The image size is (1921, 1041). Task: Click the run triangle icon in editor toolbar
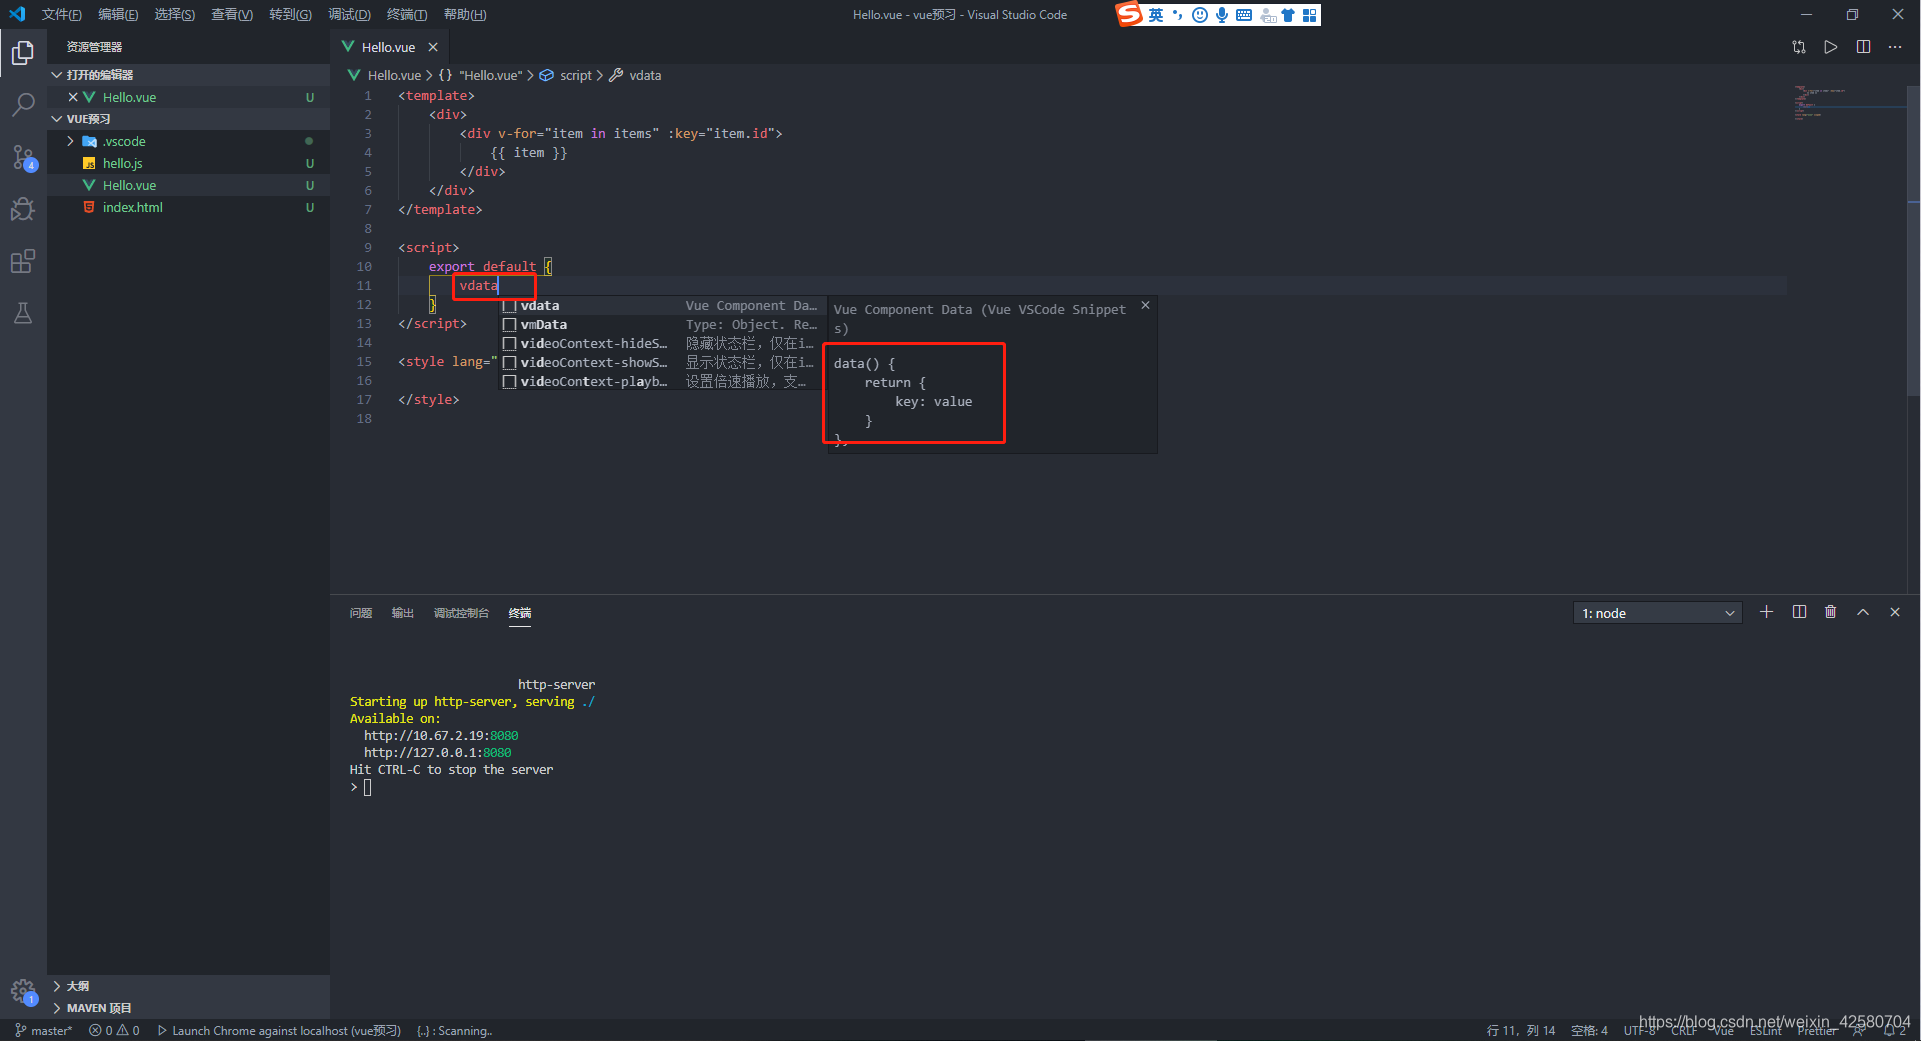1831,47
